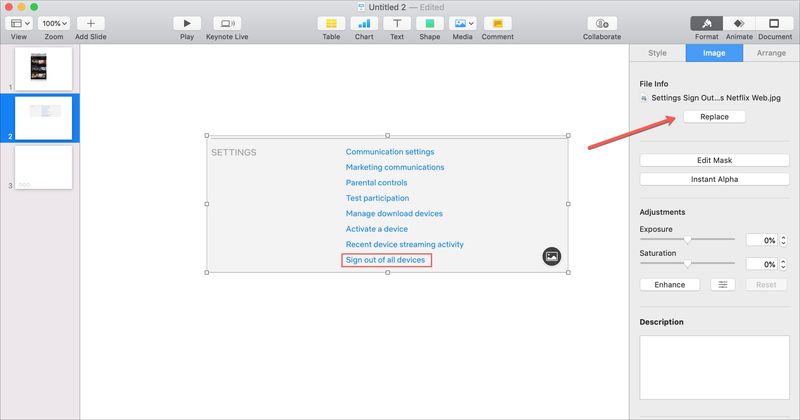Select slide 1 thumbnail

point(43,69)
